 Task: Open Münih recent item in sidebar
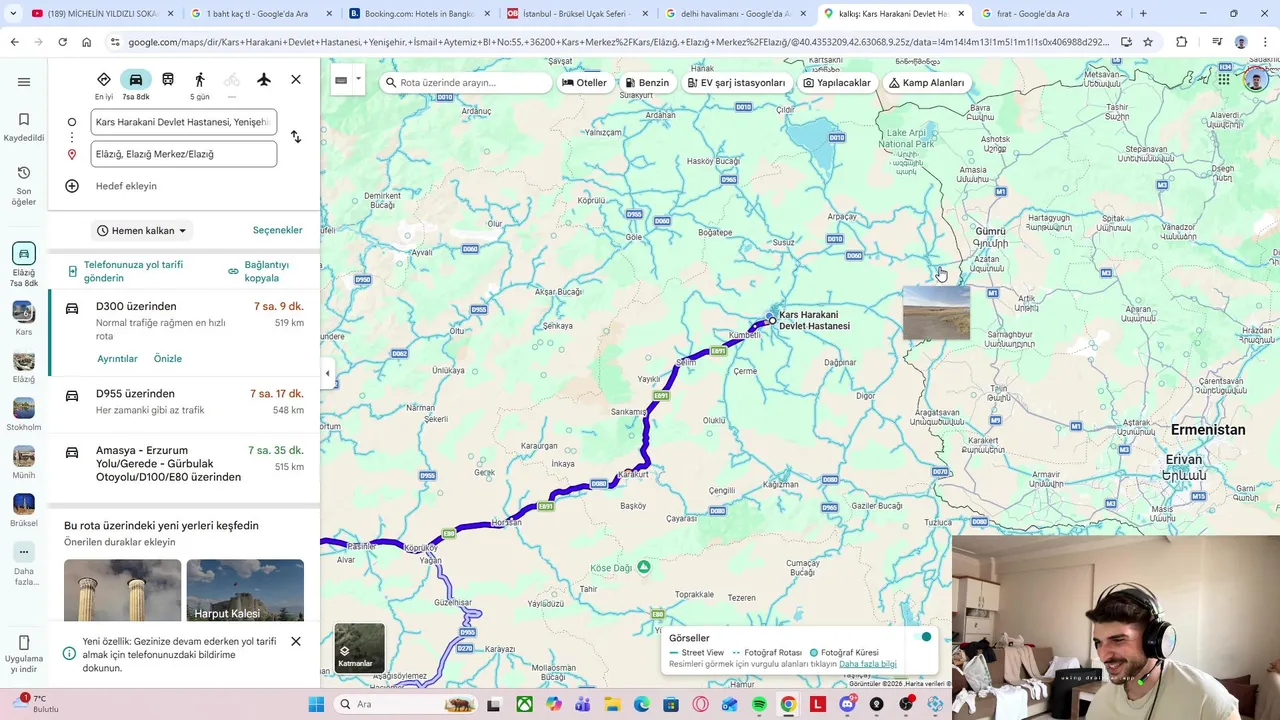24,462
